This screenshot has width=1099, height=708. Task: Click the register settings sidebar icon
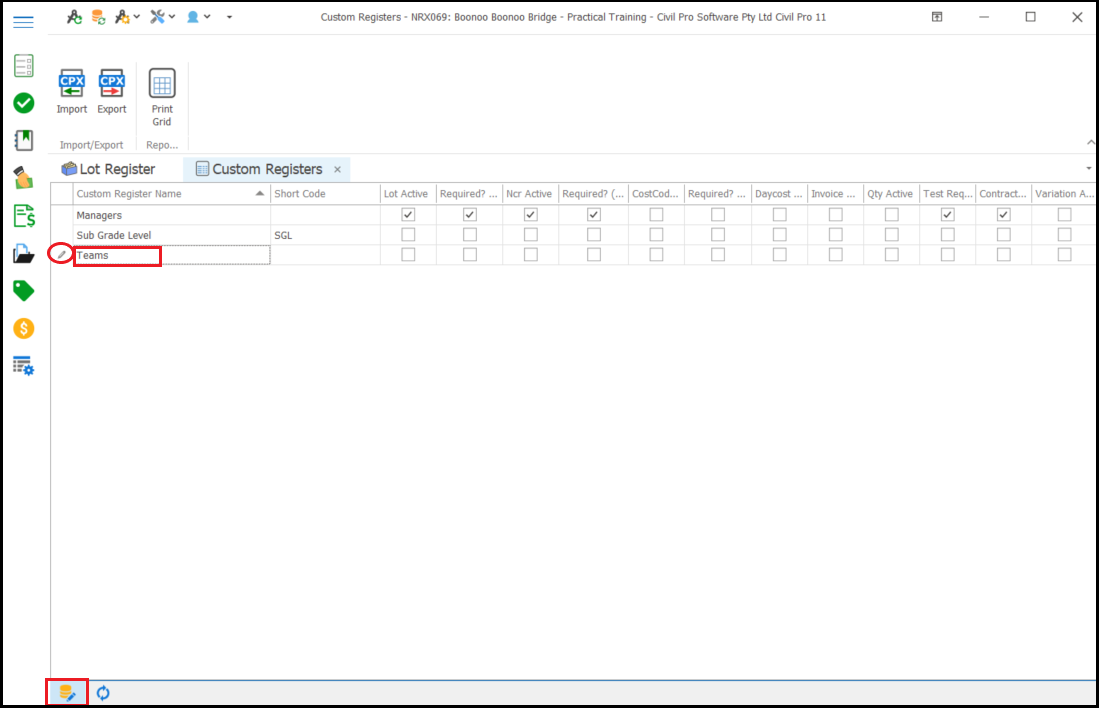coord(23,365)
